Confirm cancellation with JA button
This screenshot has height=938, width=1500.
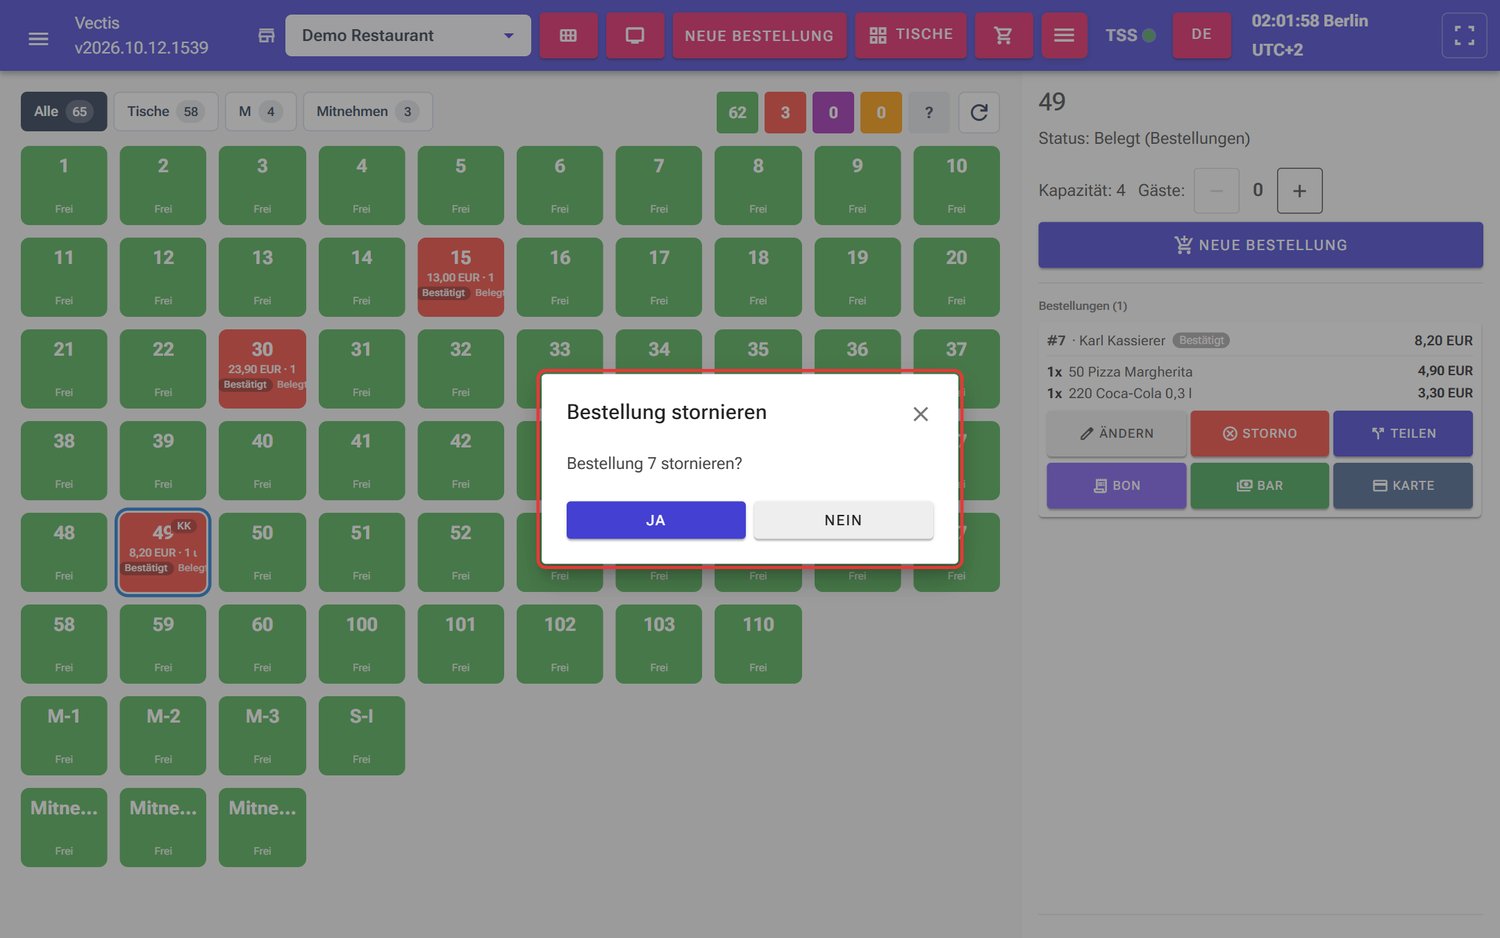pyautogui.click(x=656, y=520)
